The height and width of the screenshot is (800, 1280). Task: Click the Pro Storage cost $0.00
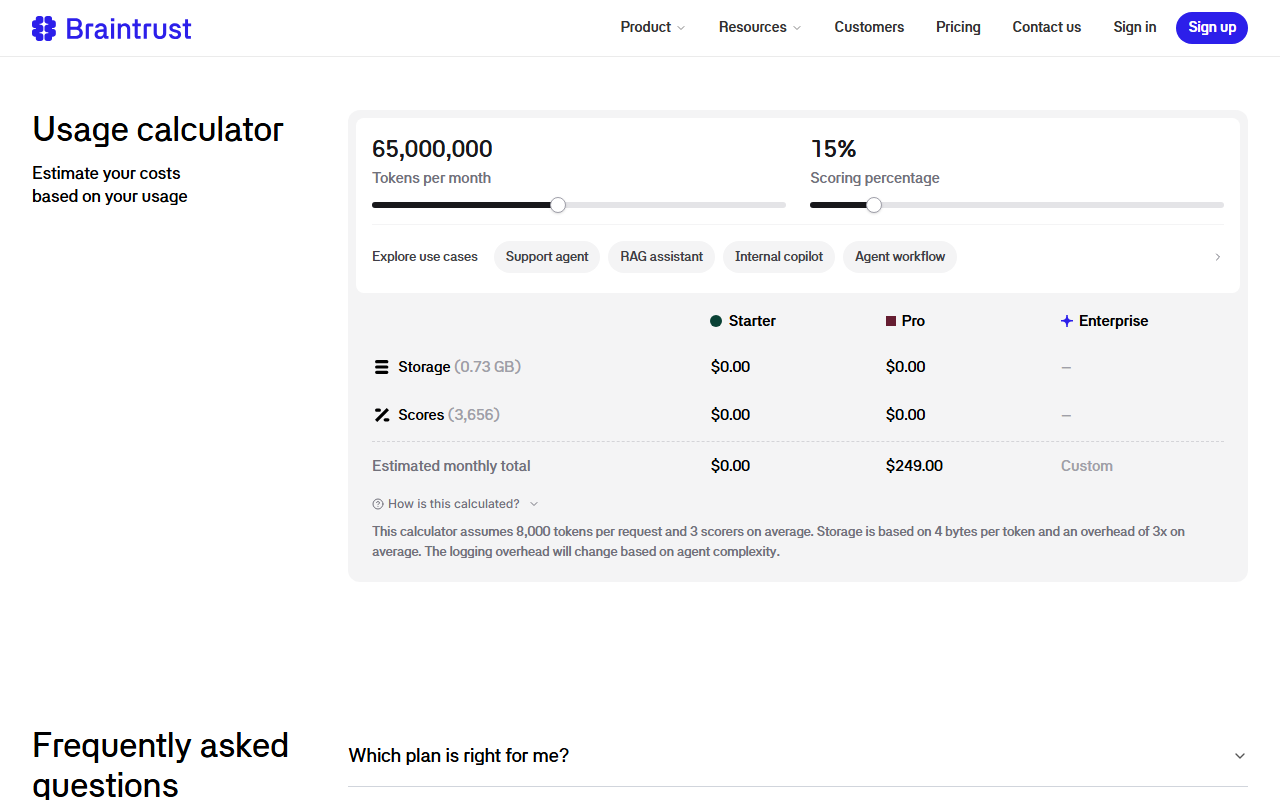click(x=905, y=367)
